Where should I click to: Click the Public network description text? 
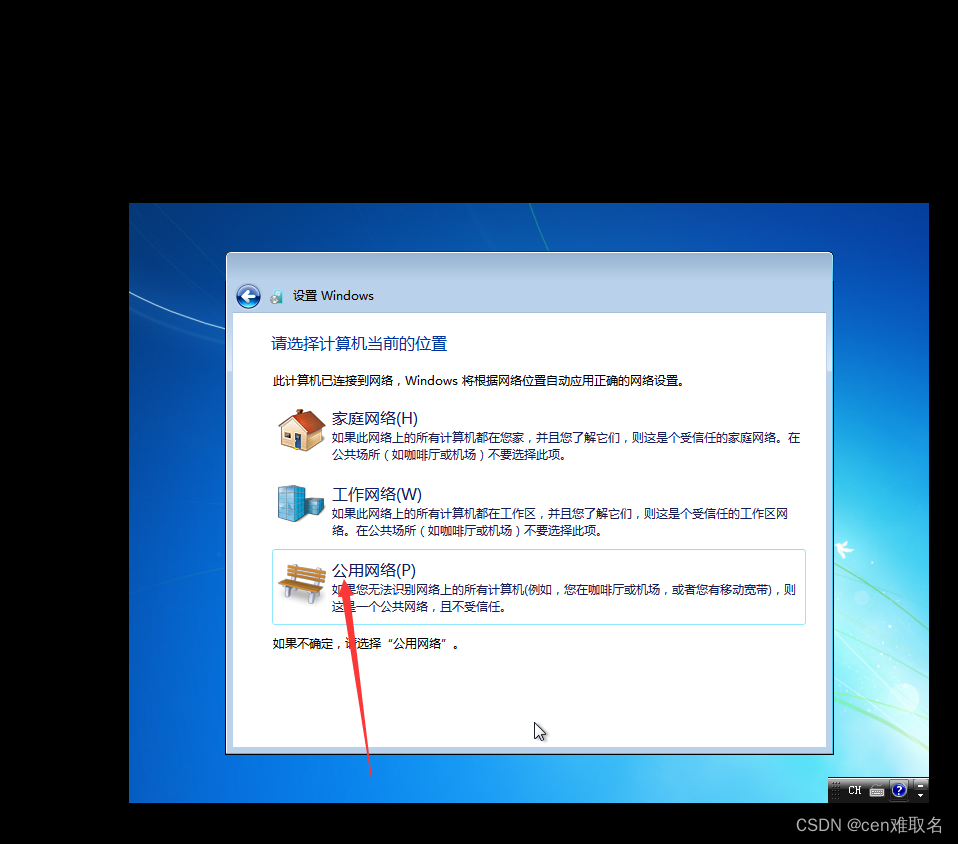[x=563, y=598]
